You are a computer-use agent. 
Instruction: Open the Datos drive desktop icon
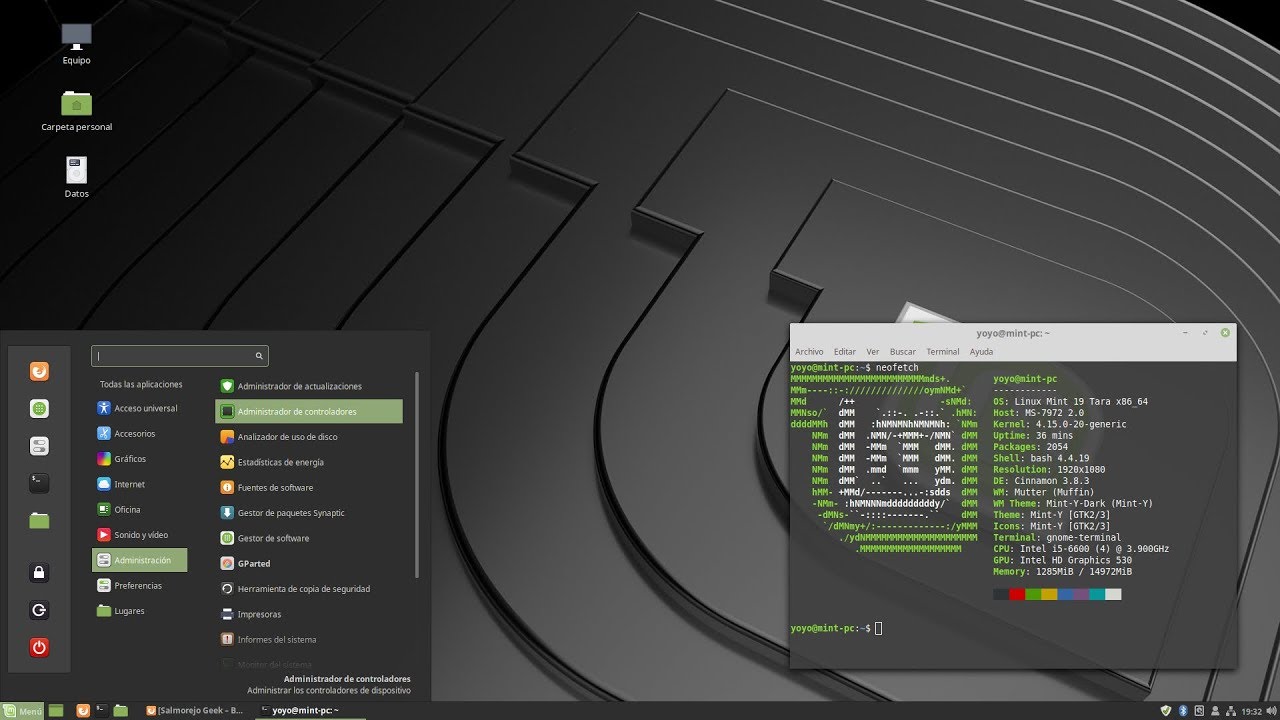point(77,177)
